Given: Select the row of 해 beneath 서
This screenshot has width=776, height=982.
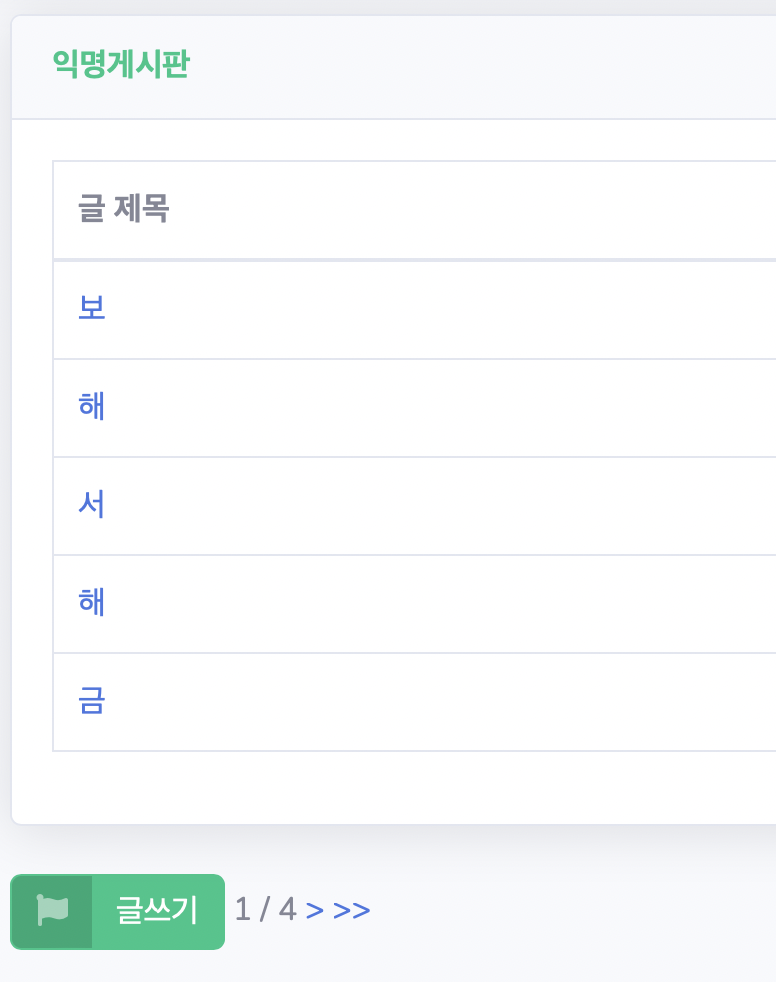Looking at the screenshot, I should coord(415,604).
